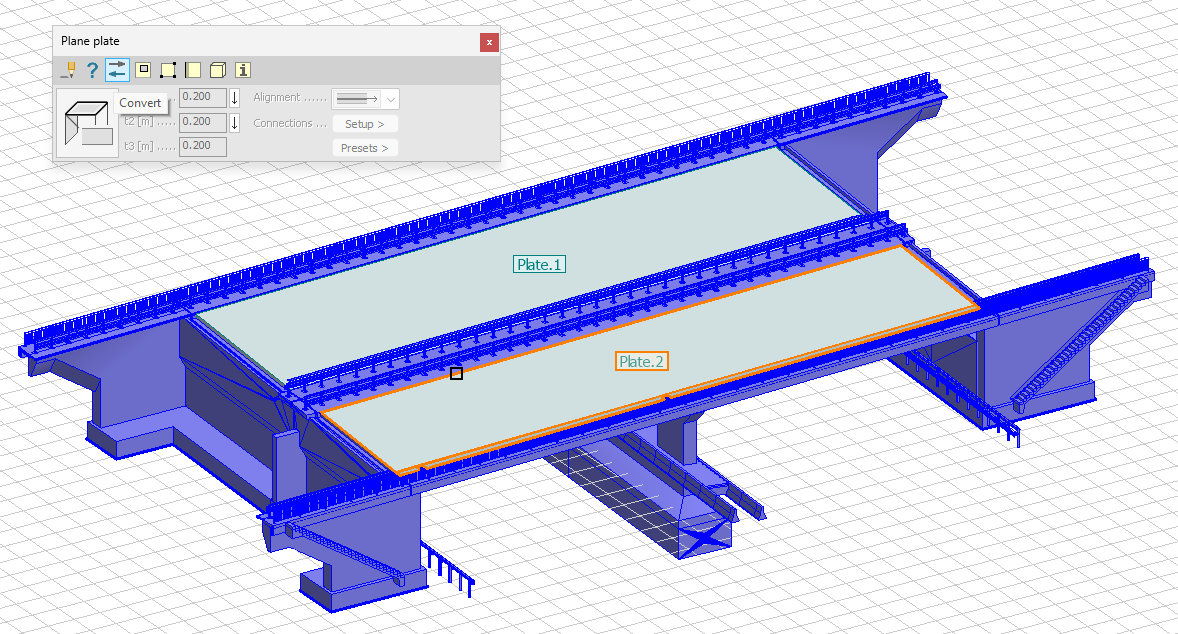Select the plate-with-inner-square icon
Screen dimensions: 1178x634
143,70
